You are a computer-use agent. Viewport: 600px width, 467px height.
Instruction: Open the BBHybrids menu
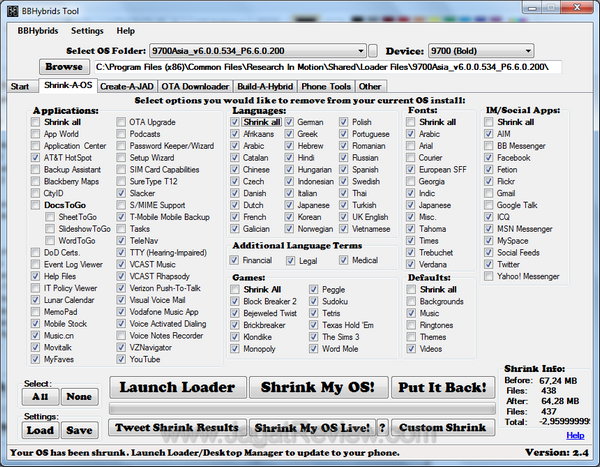pos(38,31)
